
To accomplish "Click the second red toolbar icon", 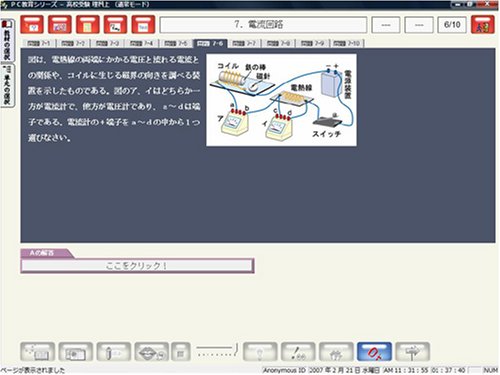I will point(60,24).
